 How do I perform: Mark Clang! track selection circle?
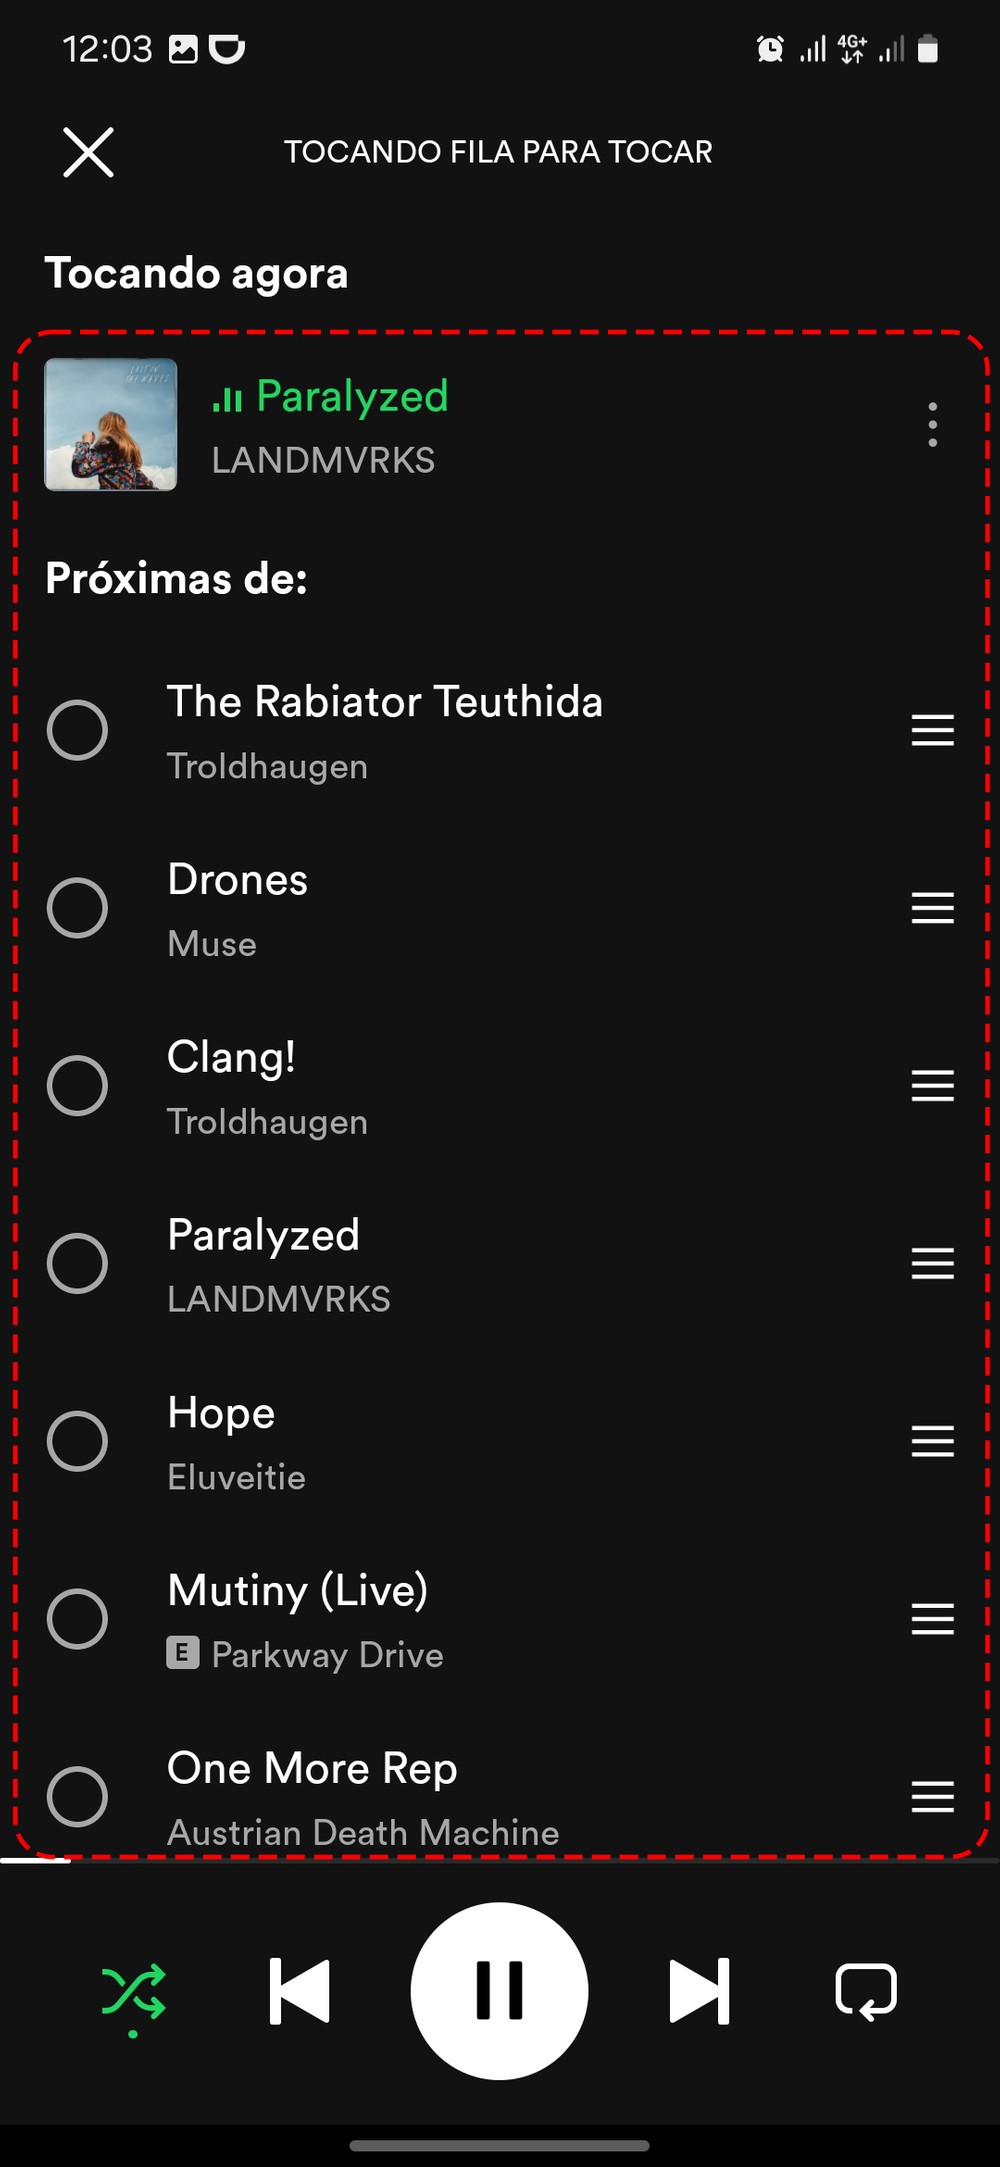point(77,1086)
